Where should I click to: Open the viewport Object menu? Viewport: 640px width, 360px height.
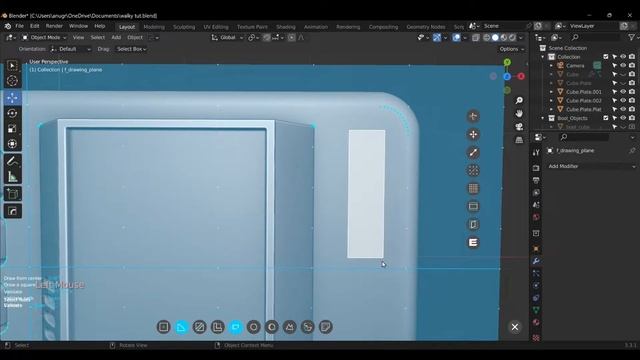click(135, 38)
